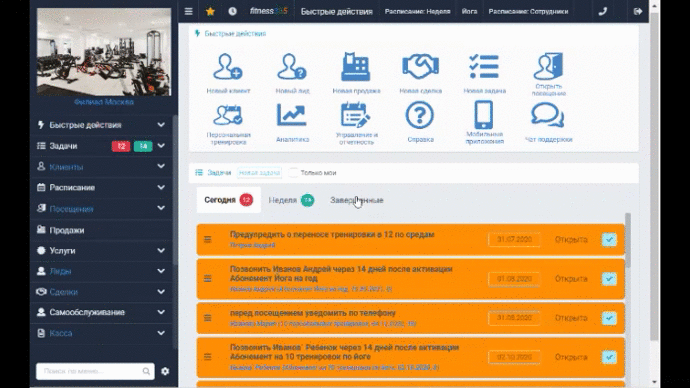Click drag handle of перед посещением task

tap(208, 318)
